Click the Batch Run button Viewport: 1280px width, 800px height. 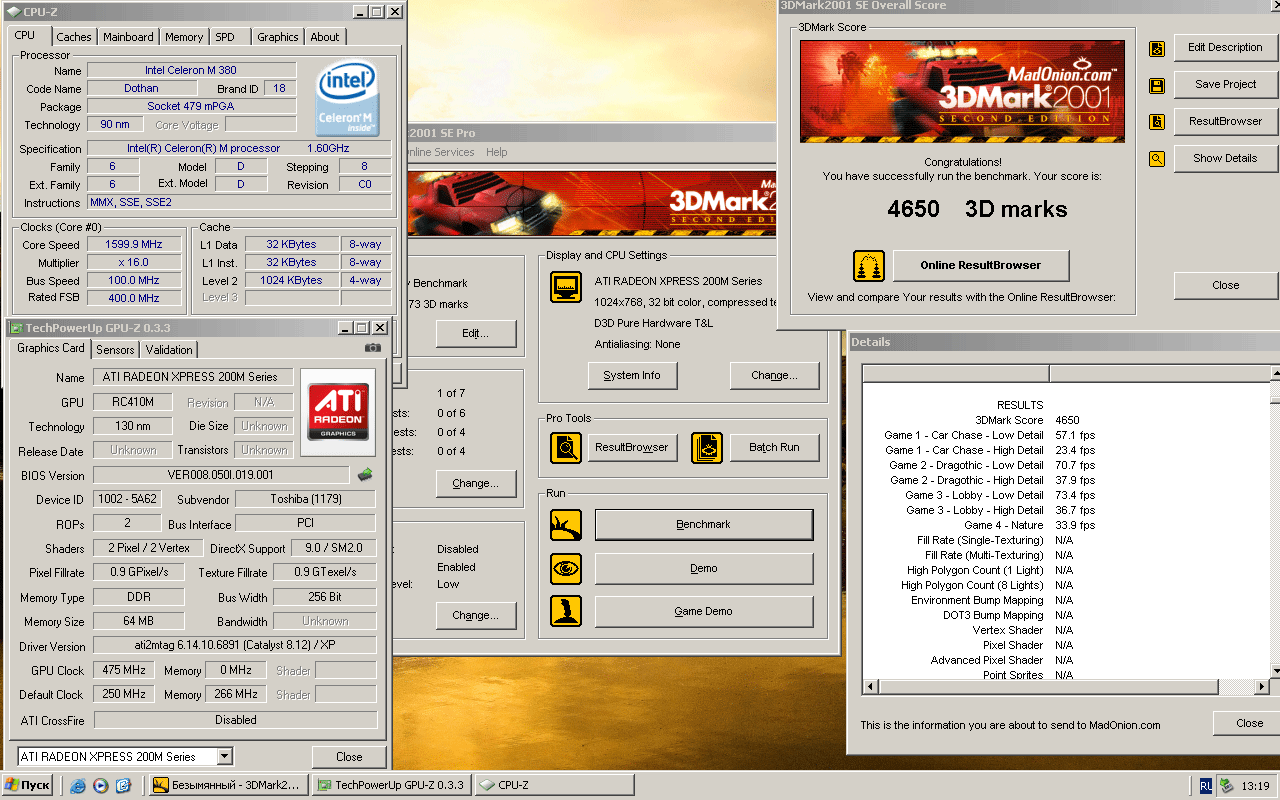pyautogui.click(x=774, y=447)
